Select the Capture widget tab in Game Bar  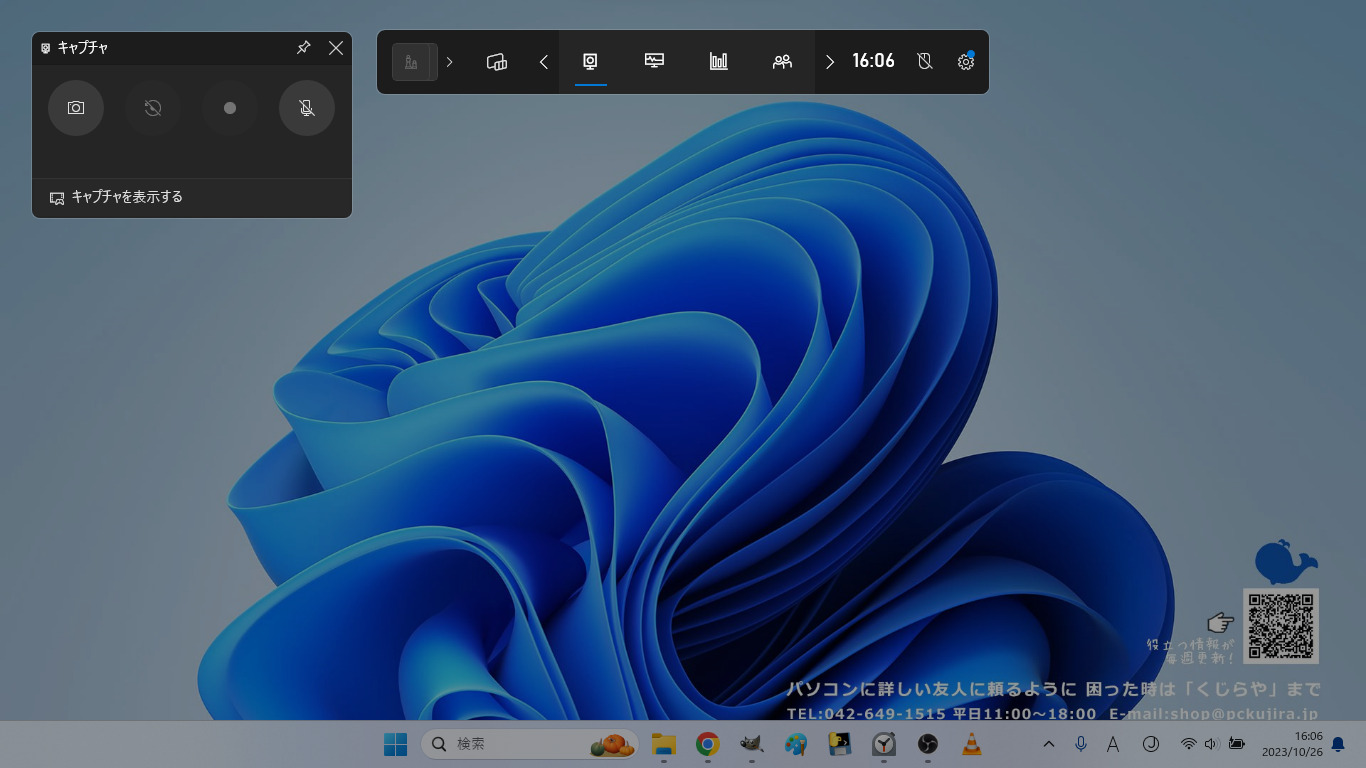click(590, 62)
